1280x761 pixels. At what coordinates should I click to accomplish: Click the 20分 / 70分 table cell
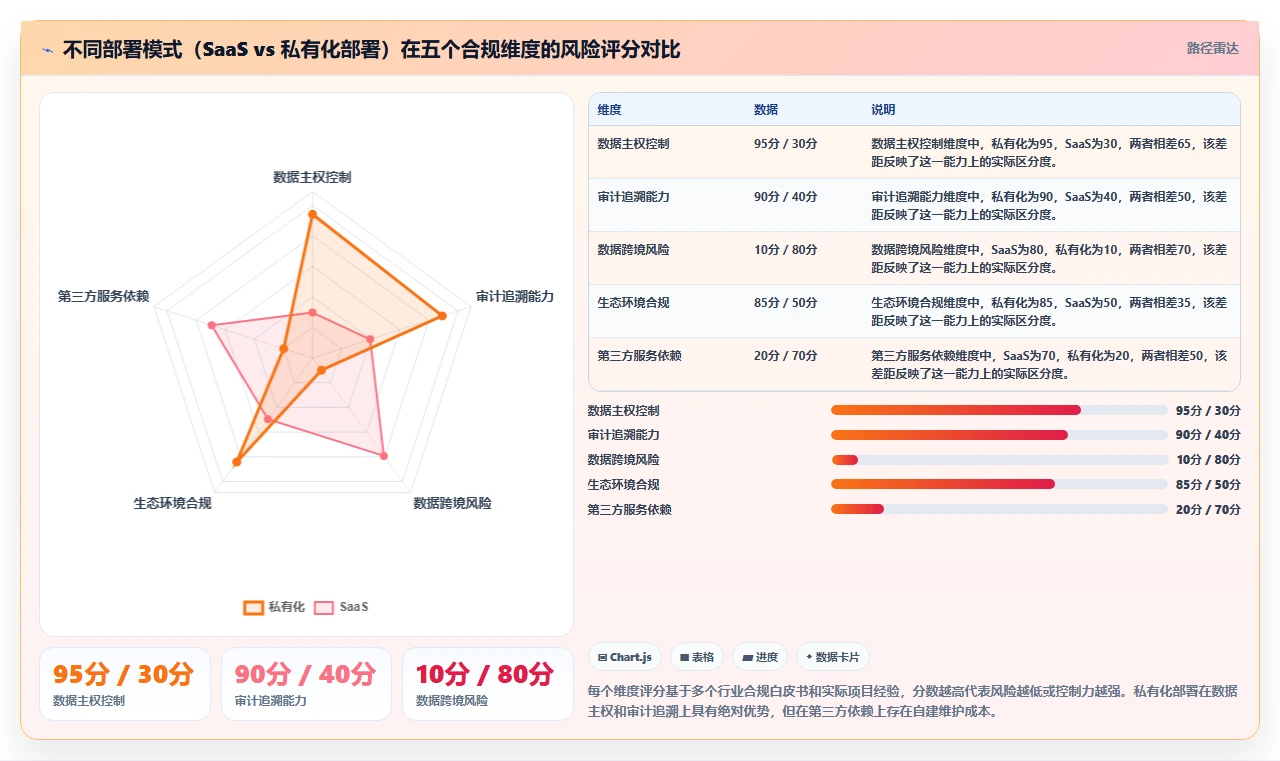786,355
